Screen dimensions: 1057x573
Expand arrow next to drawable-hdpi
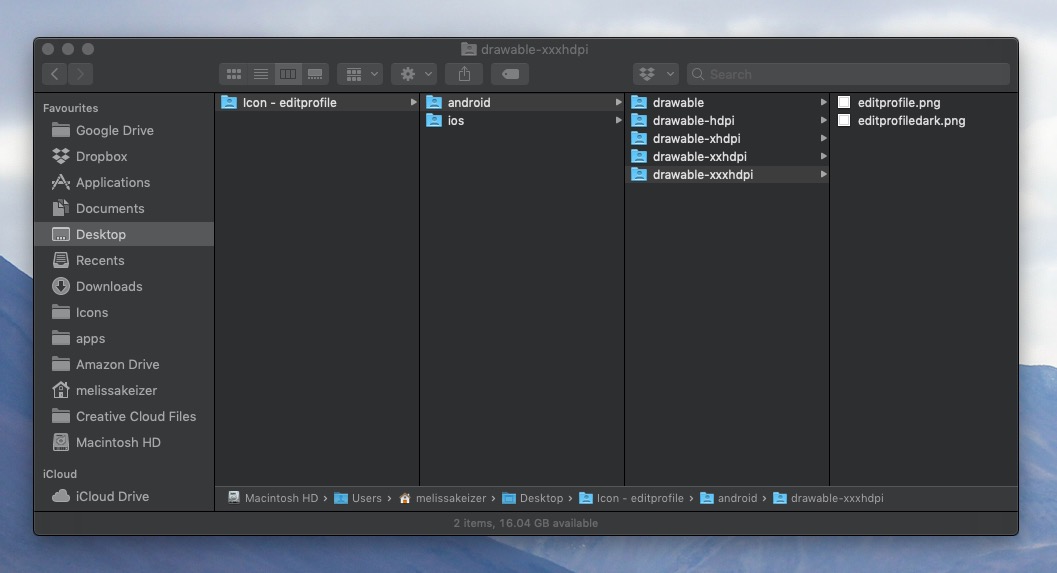[823, 121]
